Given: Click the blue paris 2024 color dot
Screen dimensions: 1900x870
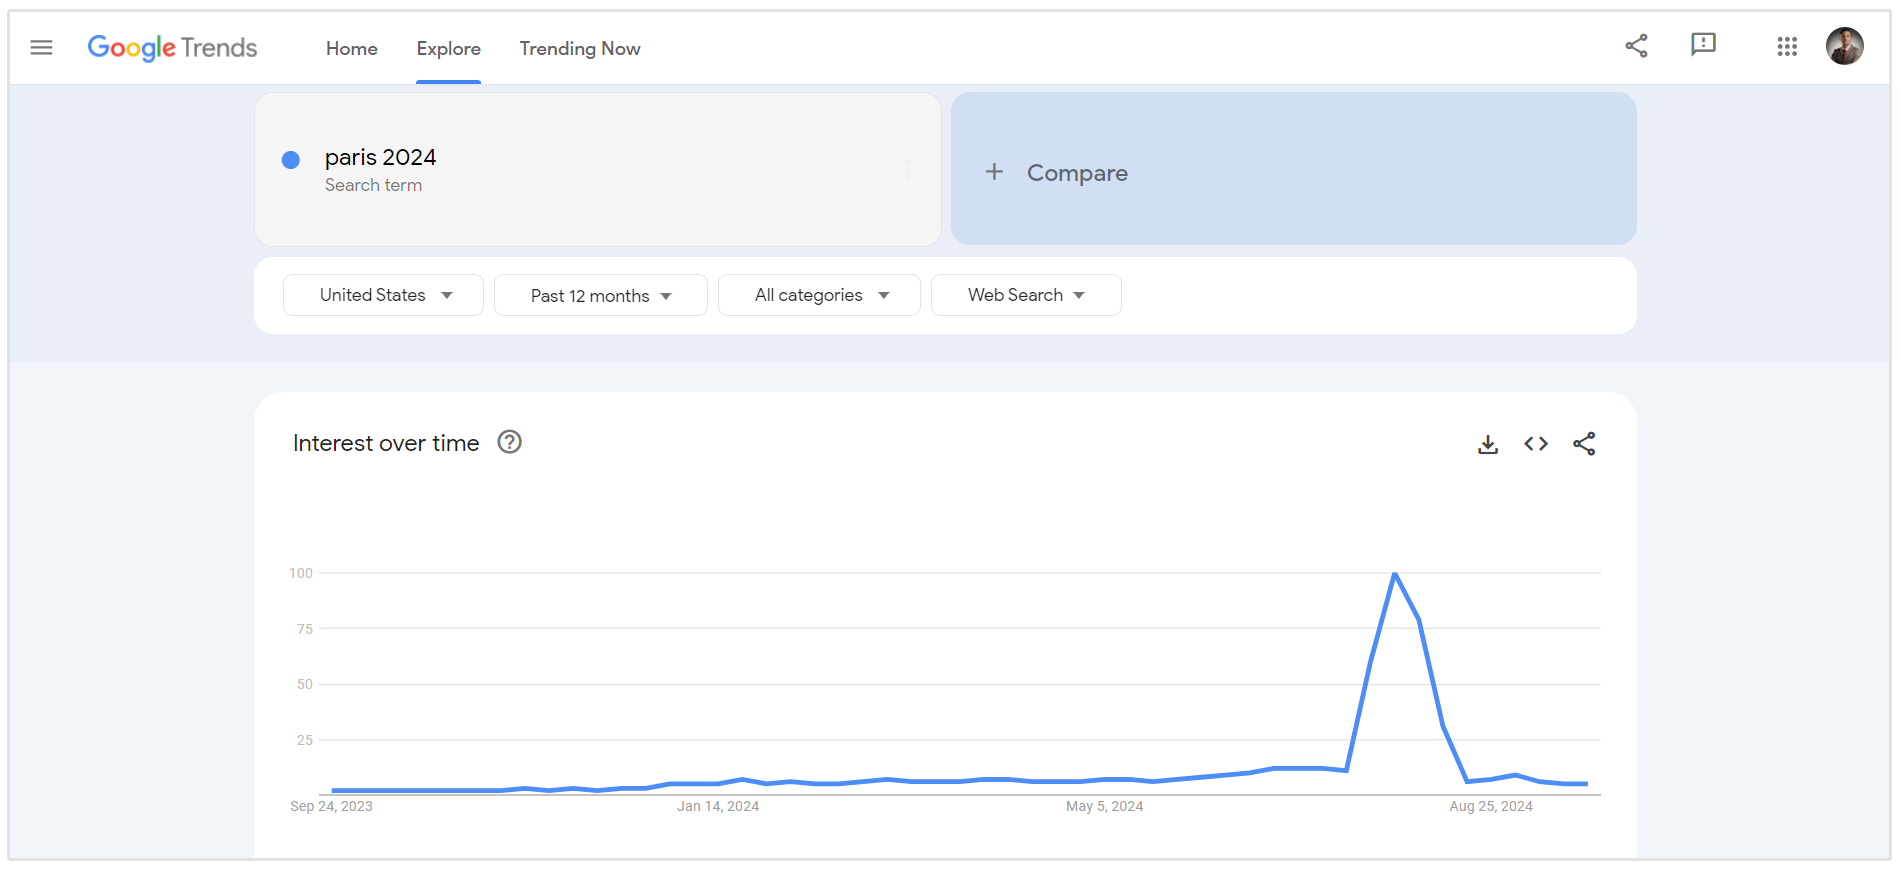Looking at the screenshot, I should point(291,160).
